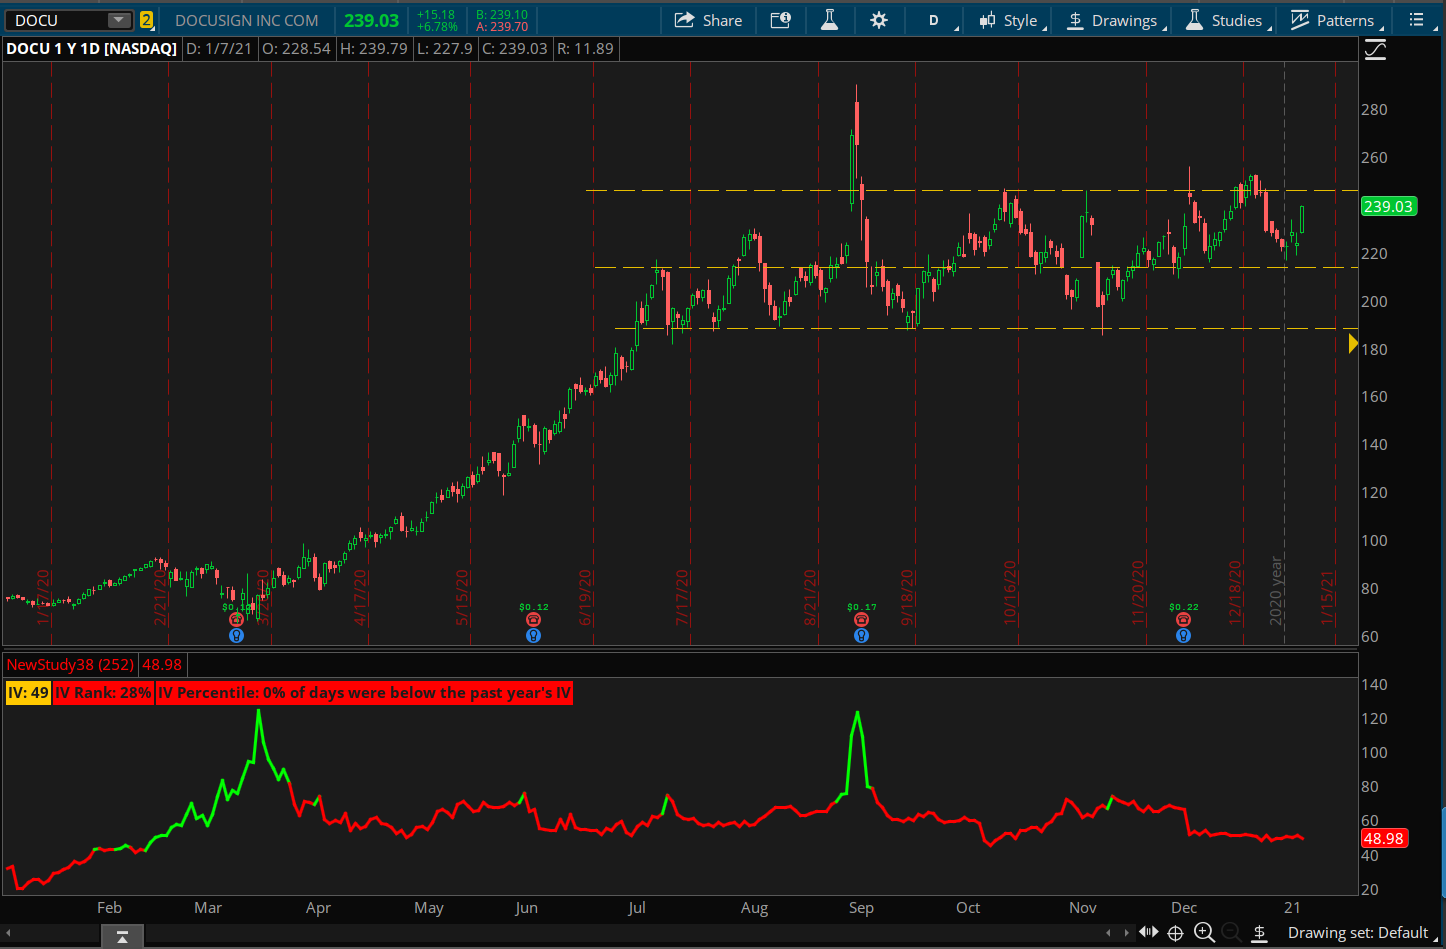This screenshot has width=1446, height=949.
Task: Open the Patterns menu
Action: 1333,20
